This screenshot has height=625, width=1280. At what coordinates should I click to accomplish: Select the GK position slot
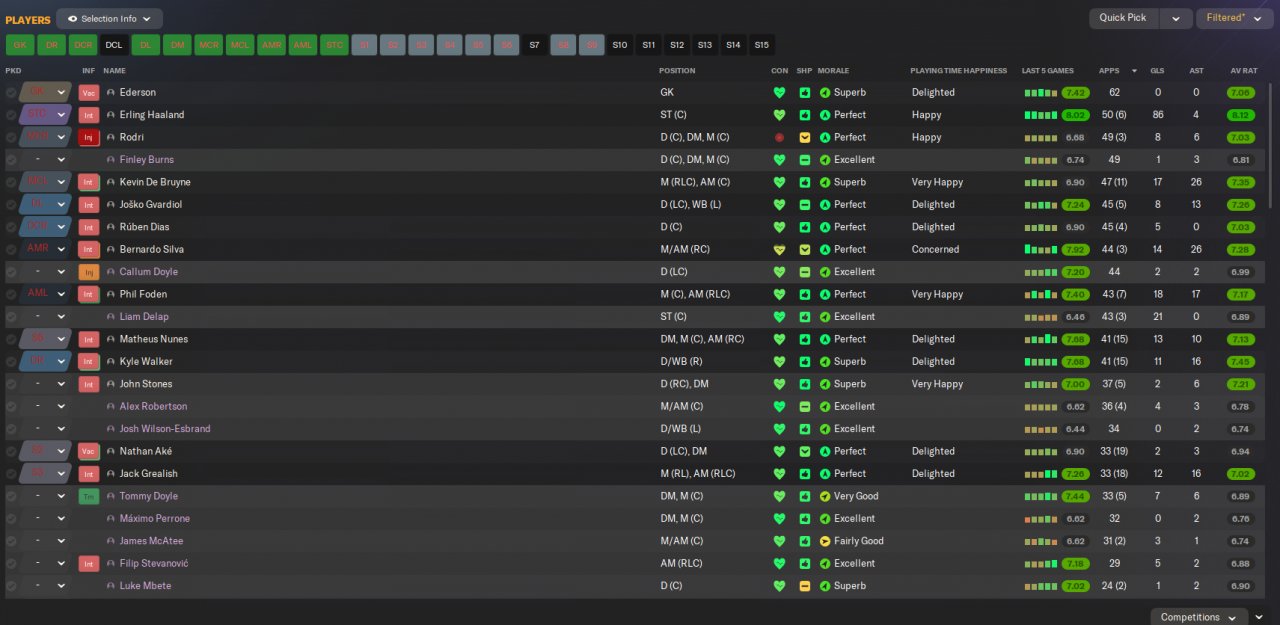click(20, 45)
